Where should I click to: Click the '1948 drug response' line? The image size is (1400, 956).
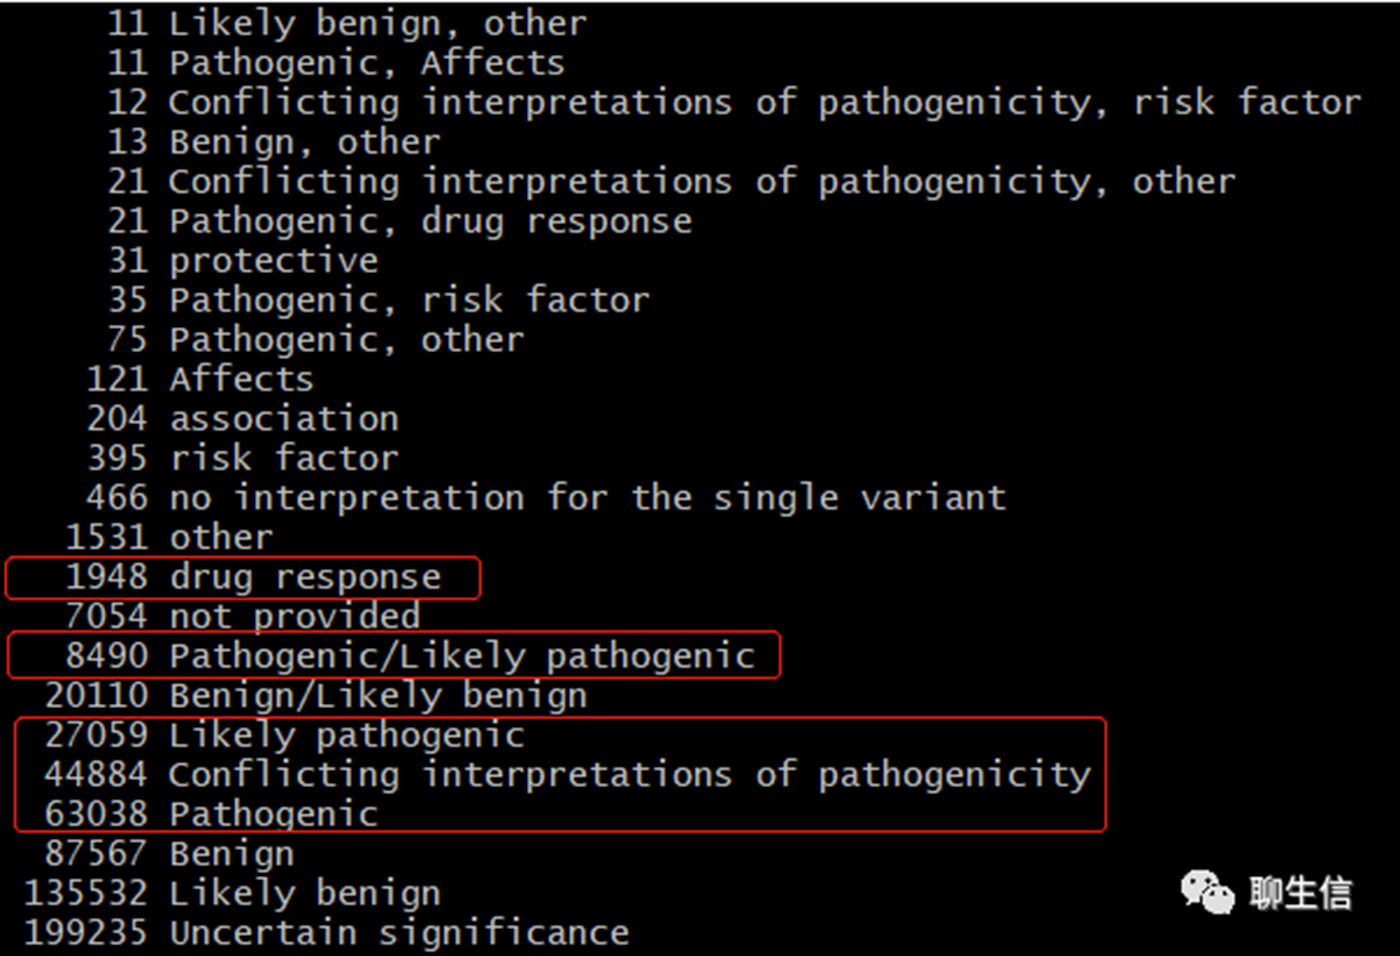253,577
